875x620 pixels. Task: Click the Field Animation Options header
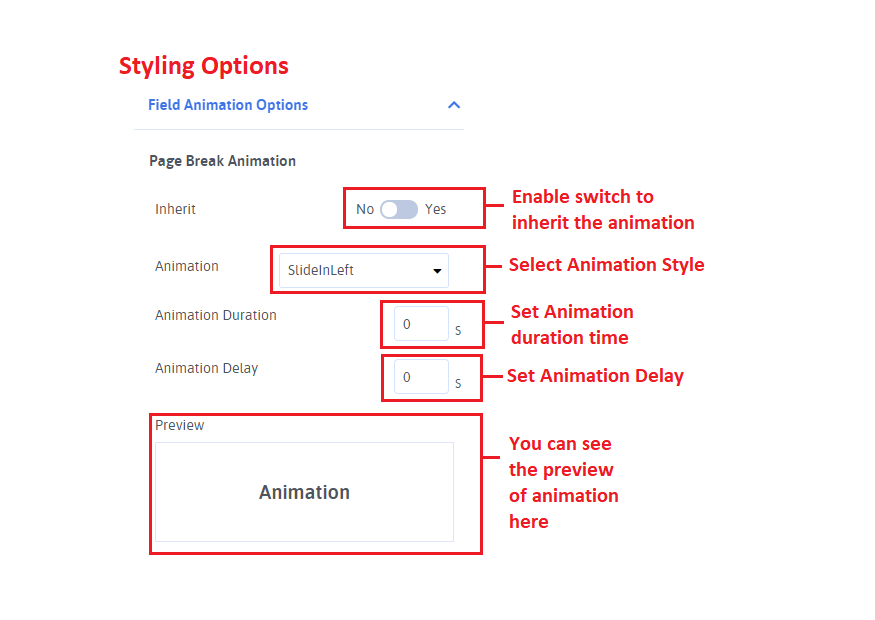(x=228, y=105)
